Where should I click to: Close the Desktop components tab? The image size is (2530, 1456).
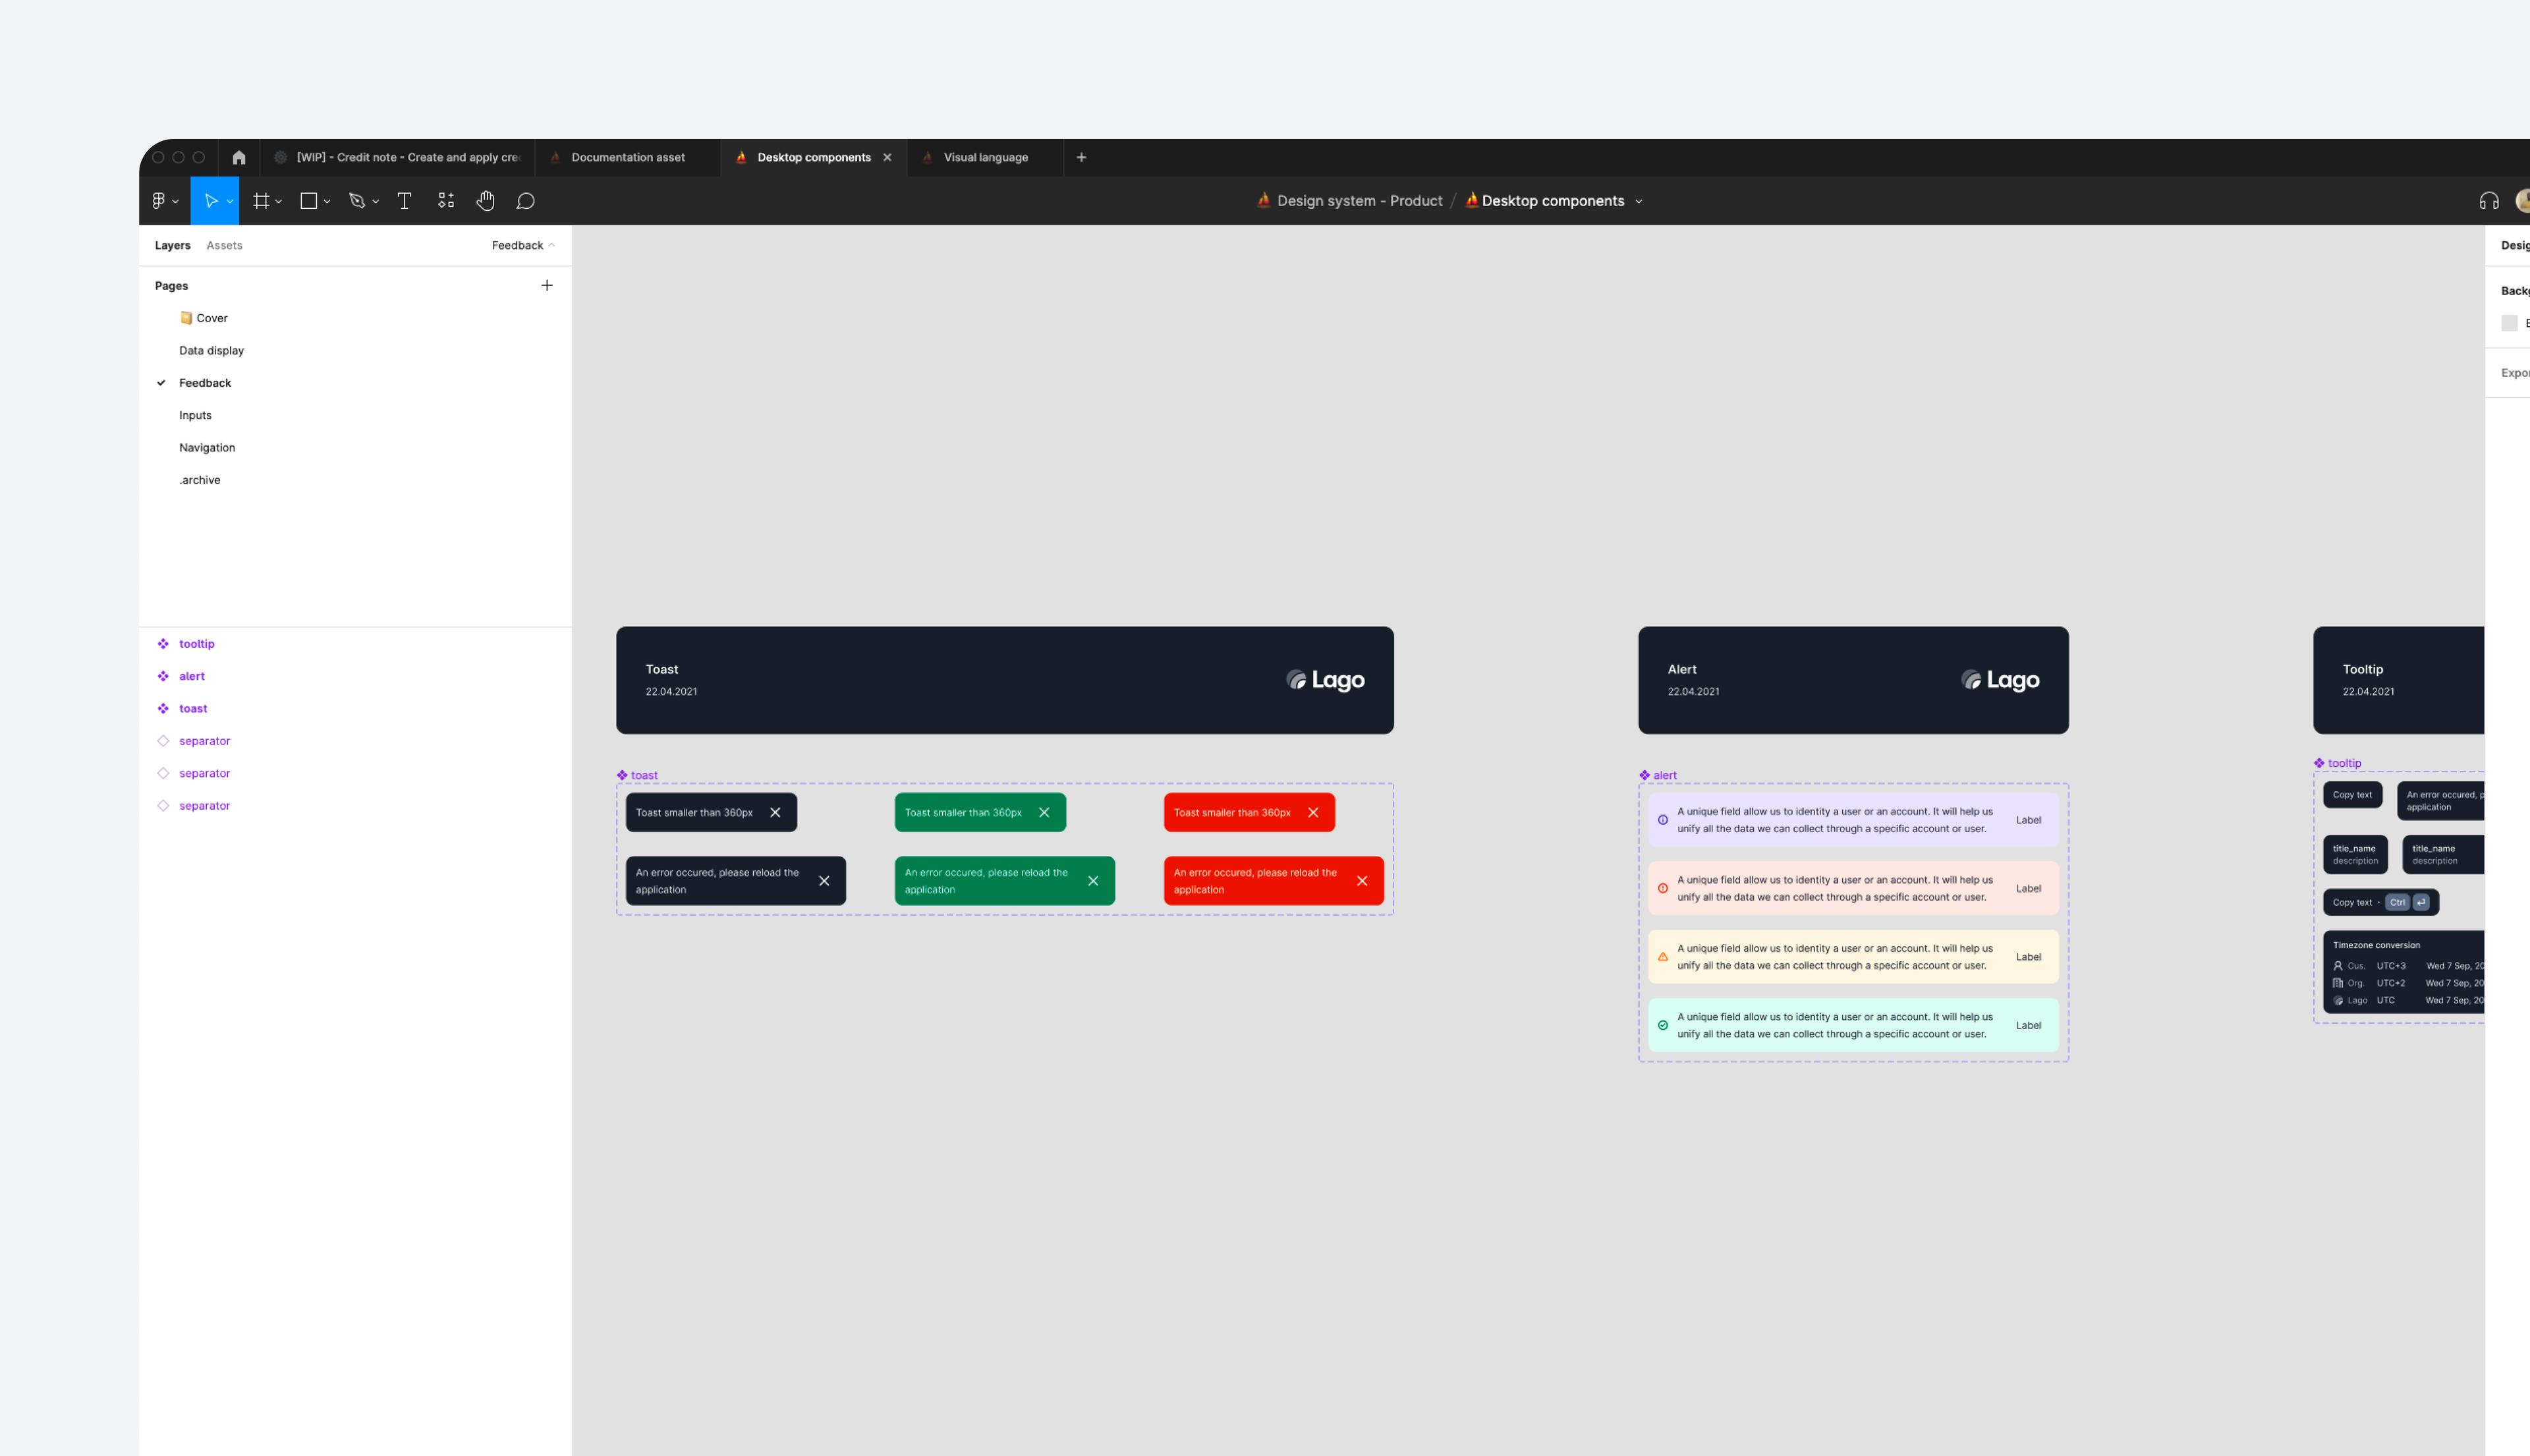click(887, 157)
